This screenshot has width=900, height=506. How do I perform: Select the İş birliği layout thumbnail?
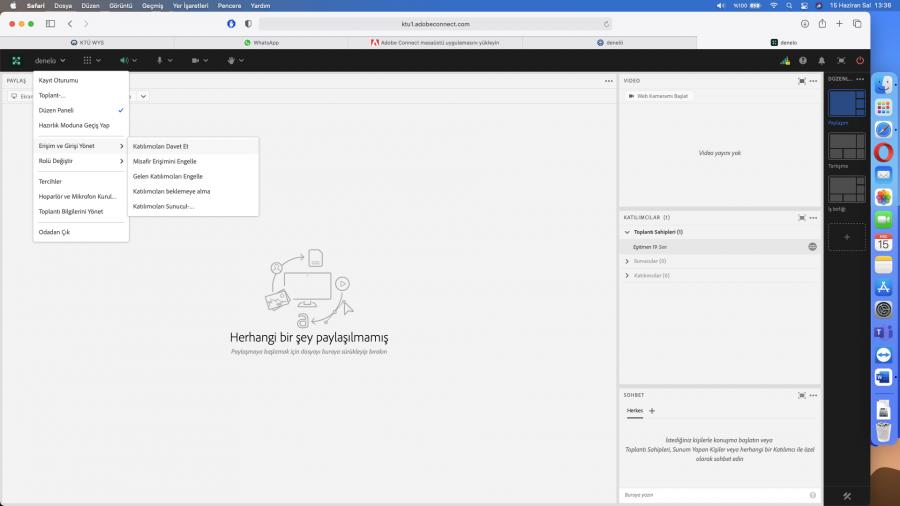tap(847, 189)
